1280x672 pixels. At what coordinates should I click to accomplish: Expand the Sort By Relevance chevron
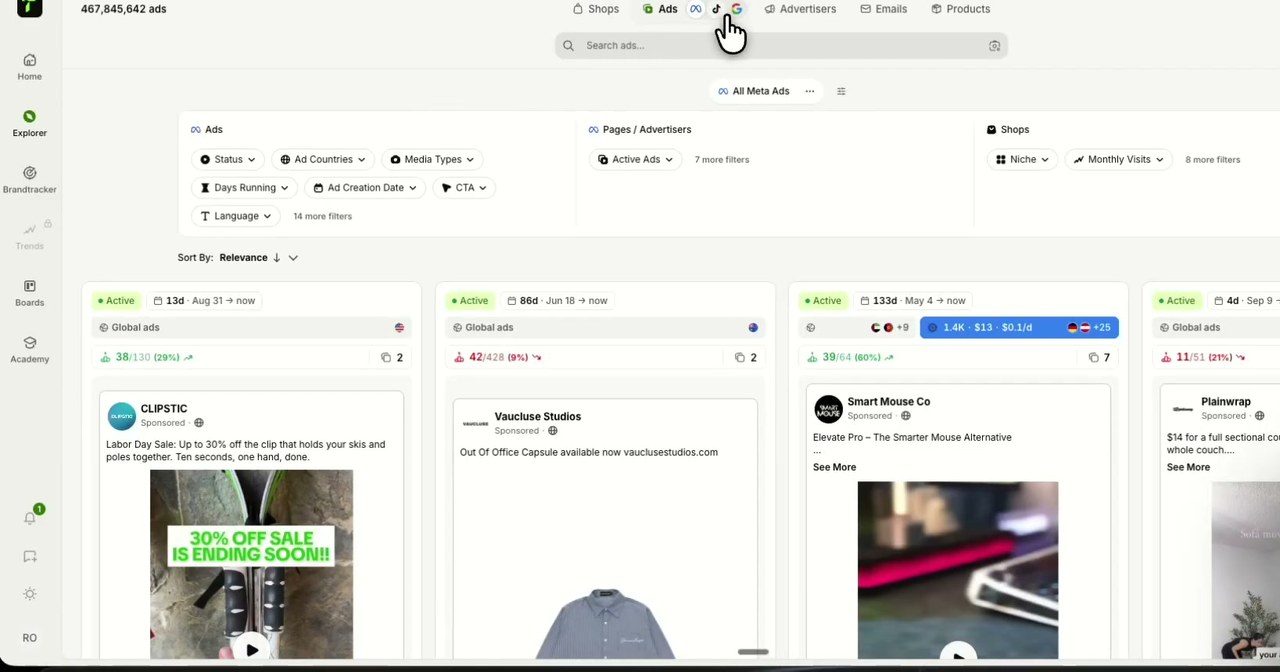293,258
